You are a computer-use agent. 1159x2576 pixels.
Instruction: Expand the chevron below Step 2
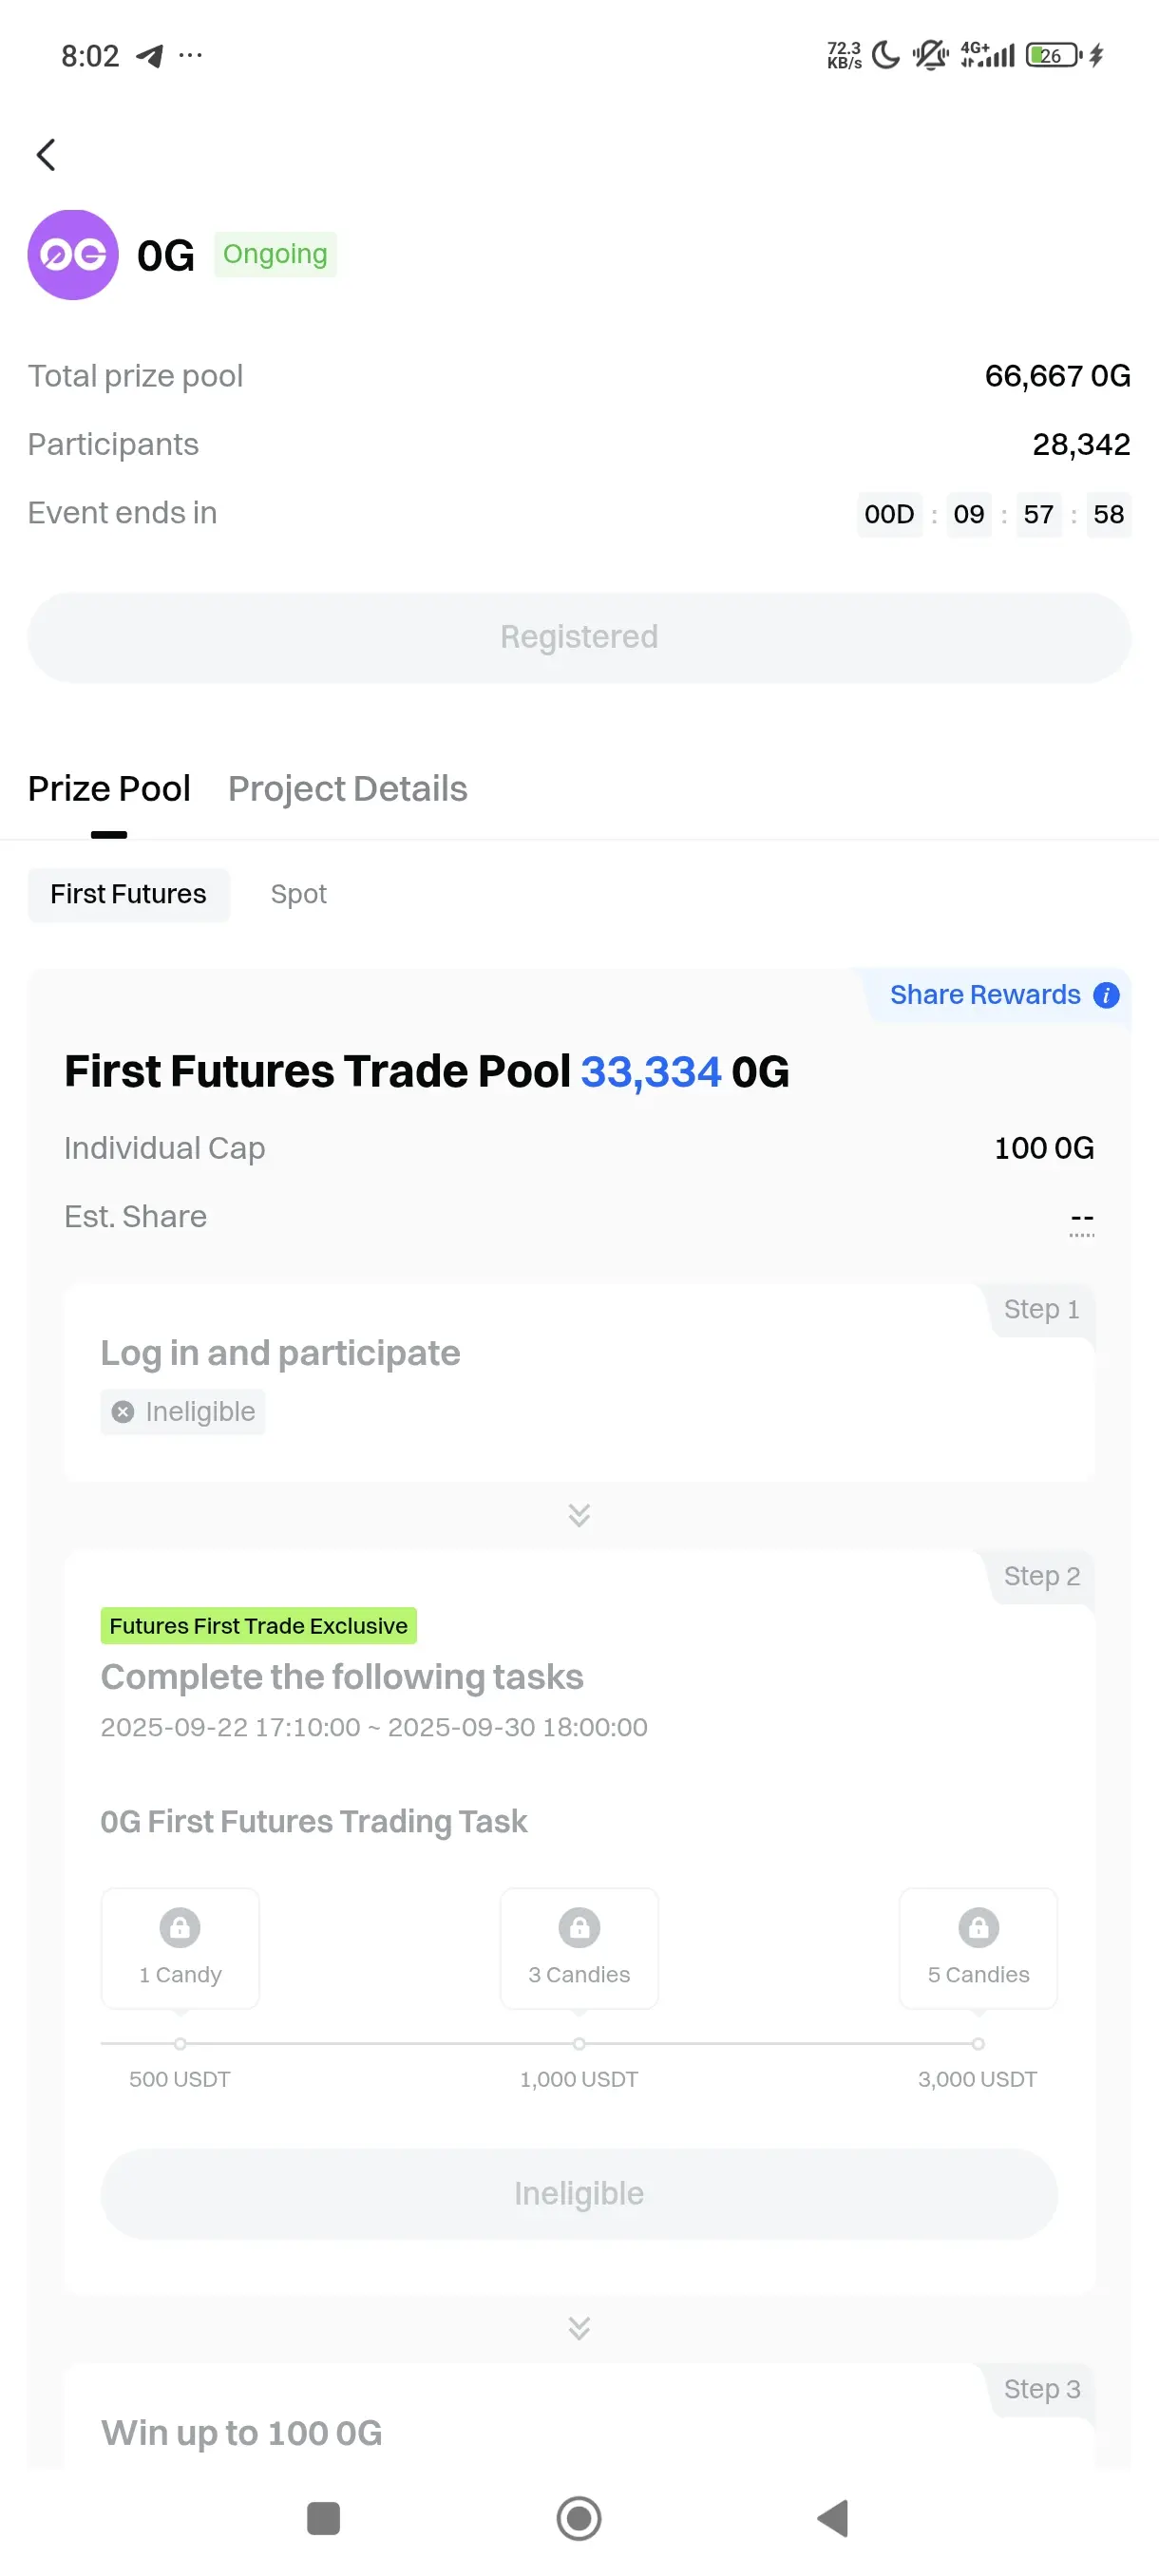coord(579,2328)
